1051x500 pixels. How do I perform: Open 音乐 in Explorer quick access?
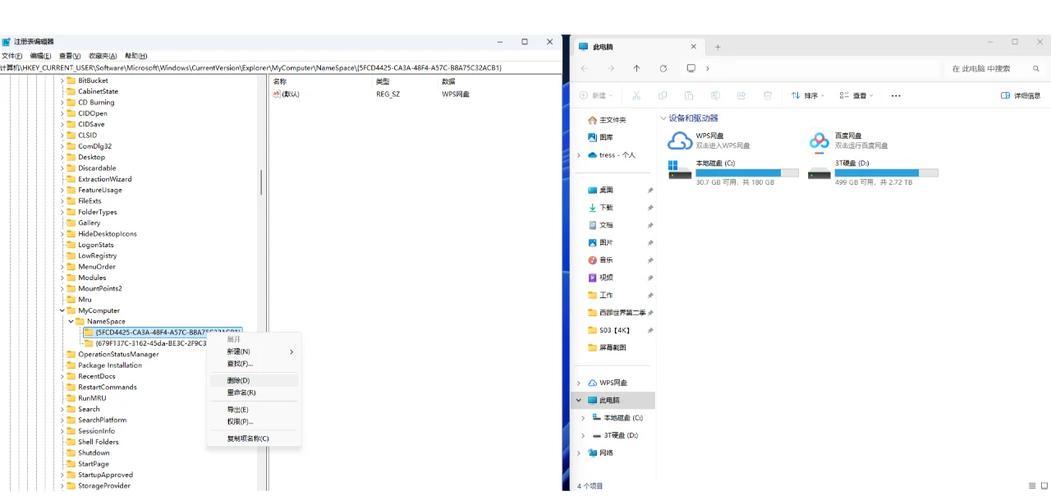click(x=600, y=260)
